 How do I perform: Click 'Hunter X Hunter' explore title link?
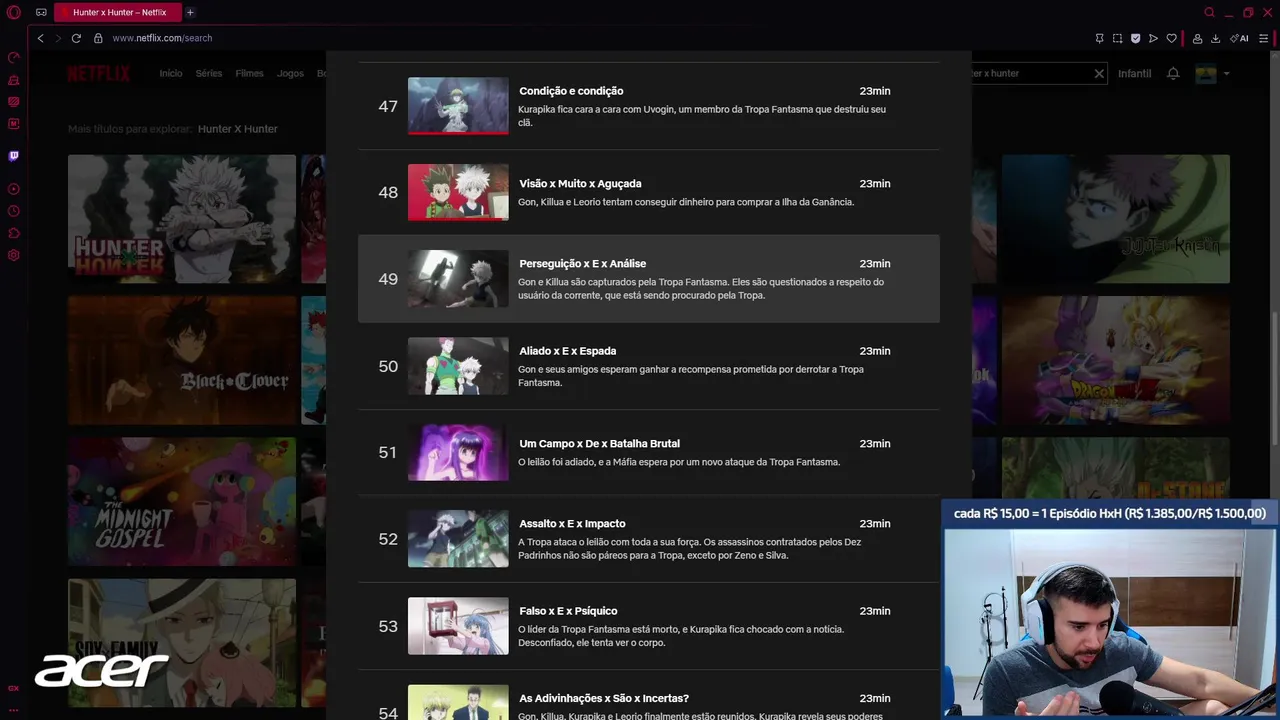pyautogui.click(x=238, y=129)
